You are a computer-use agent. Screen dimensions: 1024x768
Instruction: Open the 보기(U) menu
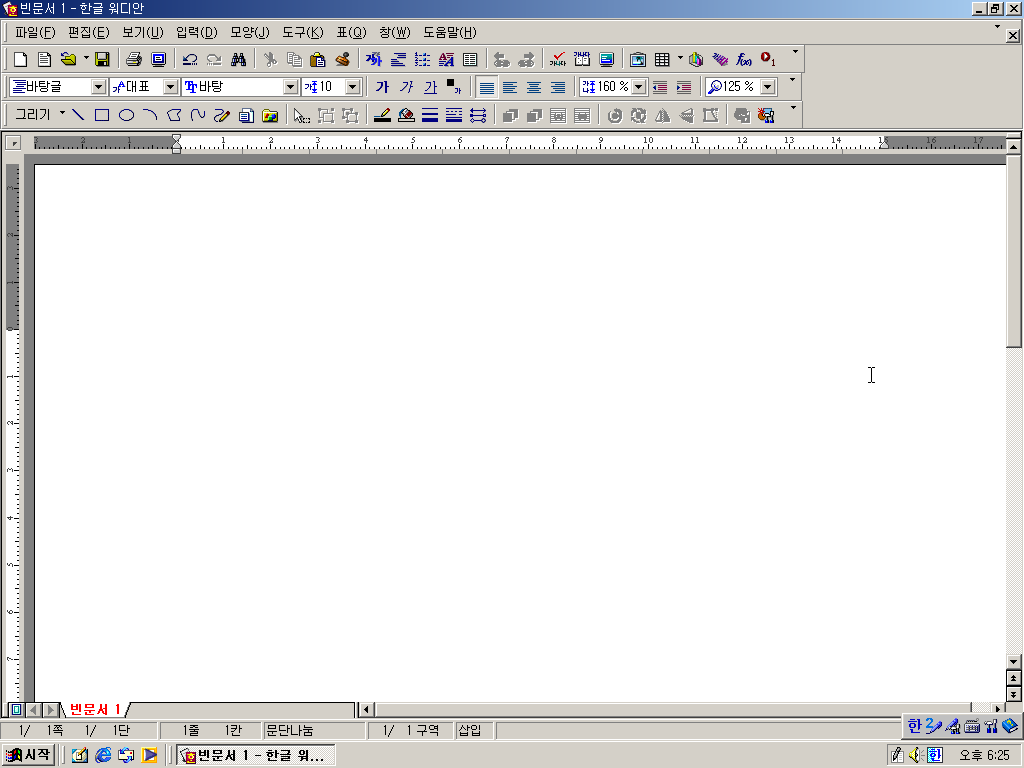pyautogui.click(x=142, y=32)
